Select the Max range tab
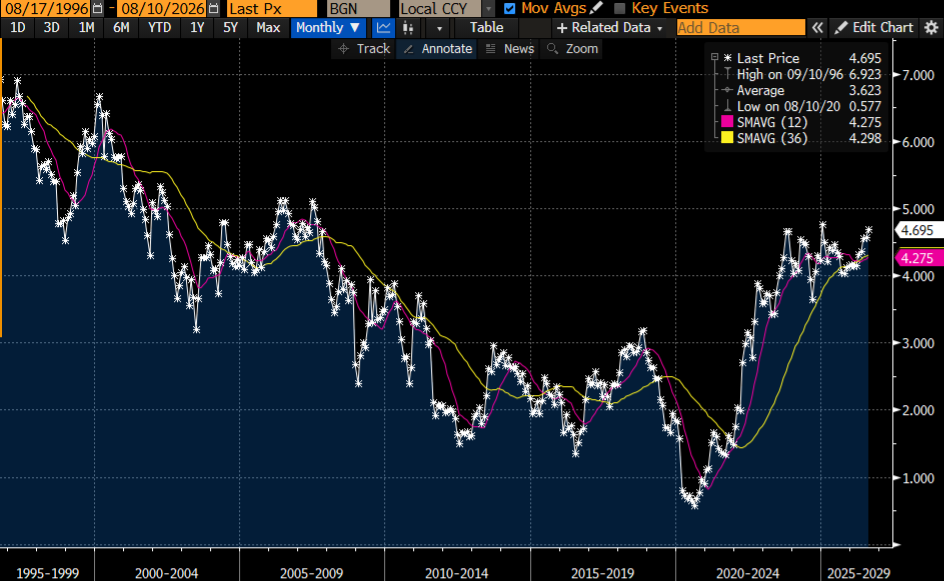Viewport: 944px width, 581px height. tap(268, 28)
